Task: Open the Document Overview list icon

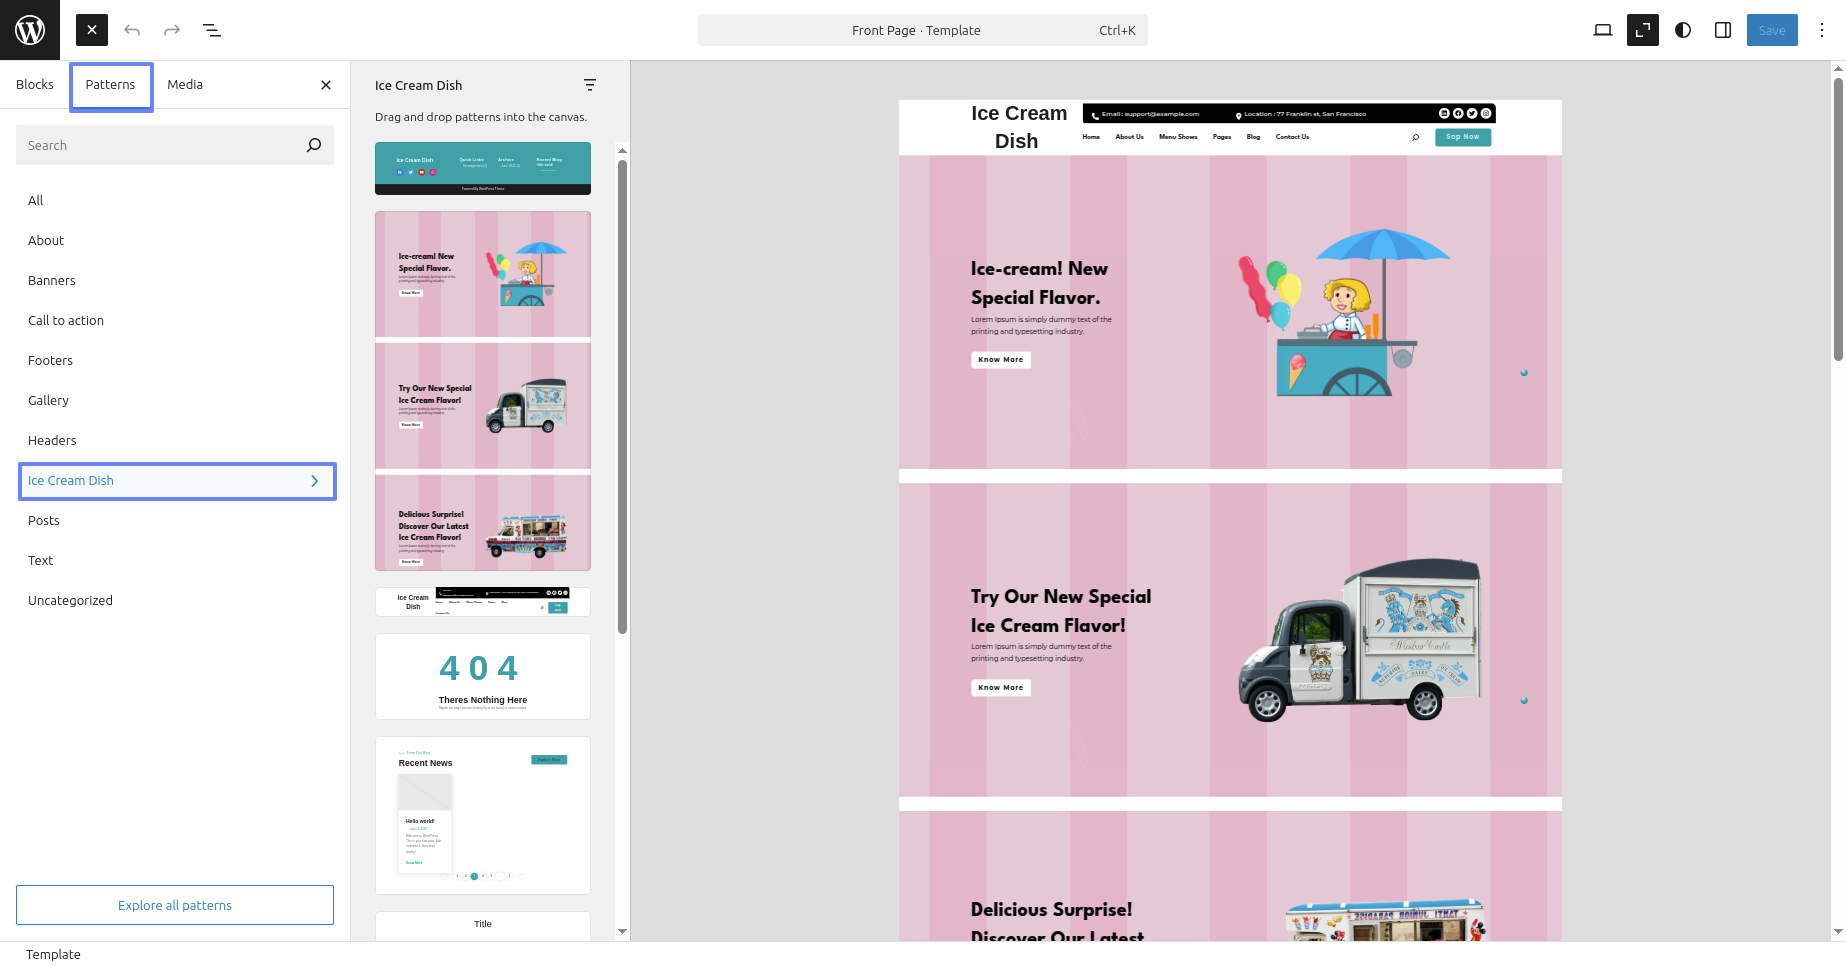Action: (x=212, y=30)
